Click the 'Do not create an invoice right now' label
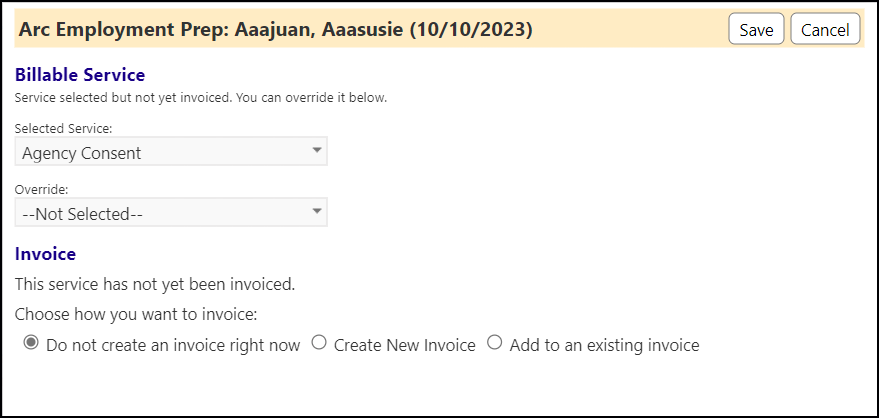 click(173, 345)
